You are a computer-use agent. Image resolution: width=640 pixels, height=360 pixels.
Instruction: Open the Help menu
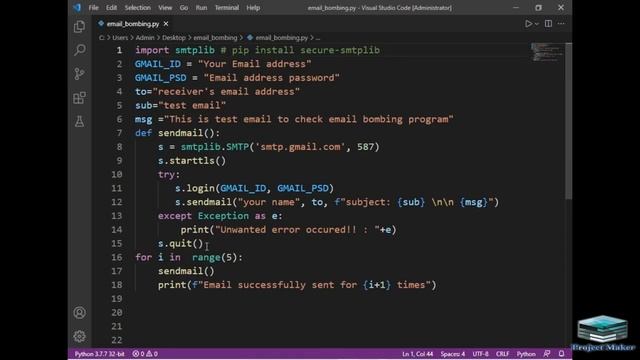[x=253, y=7]
